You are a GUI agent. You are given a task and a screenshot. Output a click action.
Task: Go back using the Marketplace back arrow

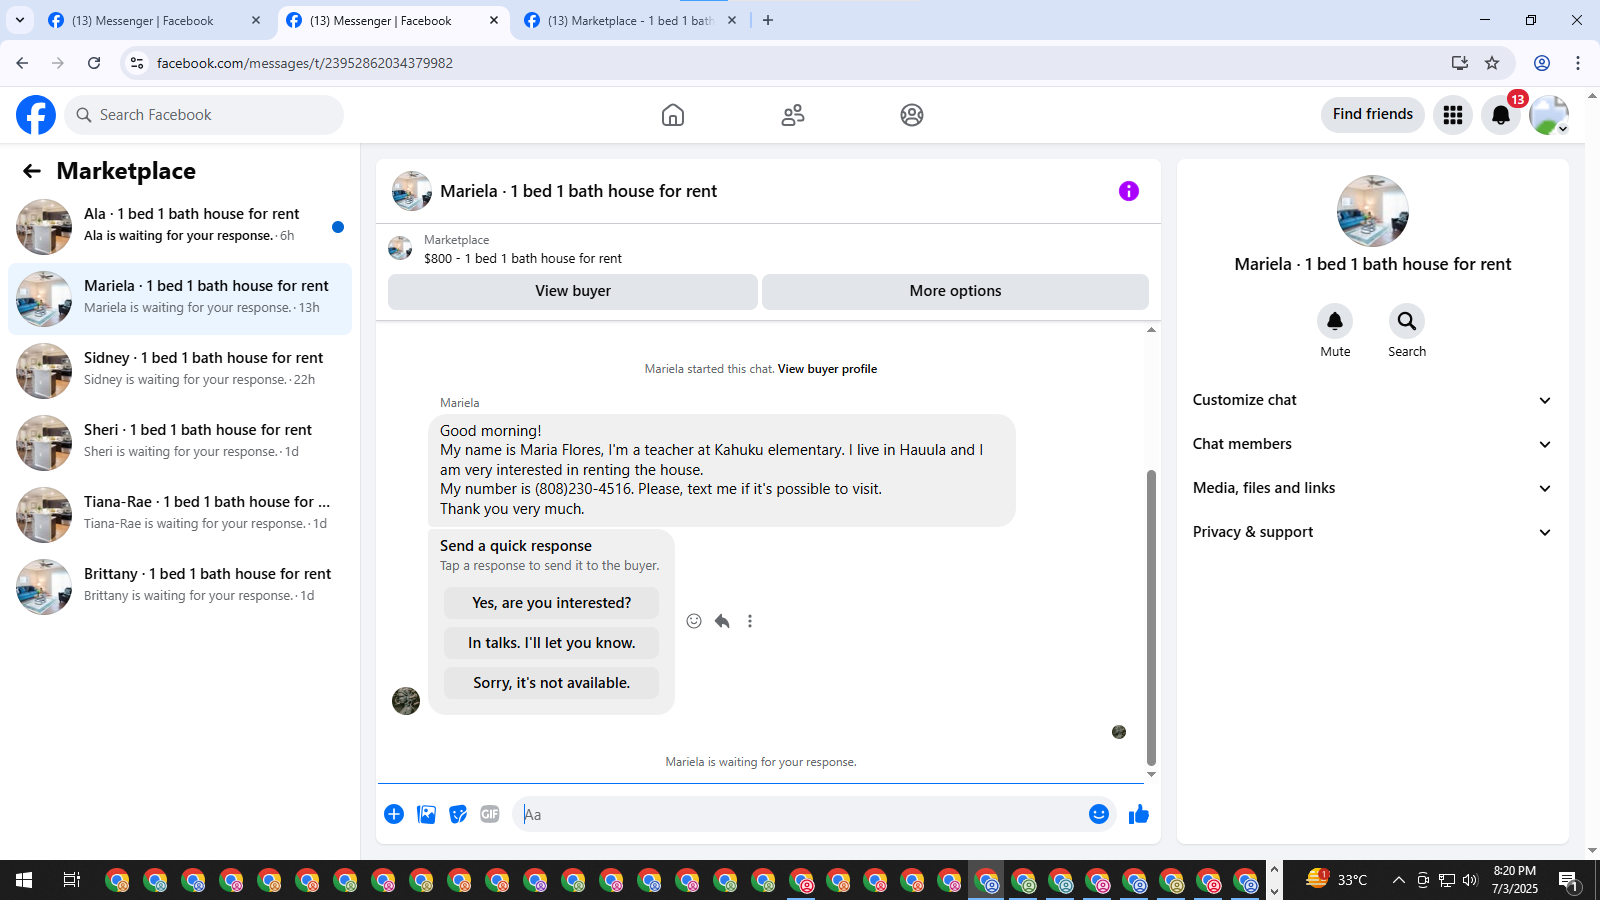32,171
